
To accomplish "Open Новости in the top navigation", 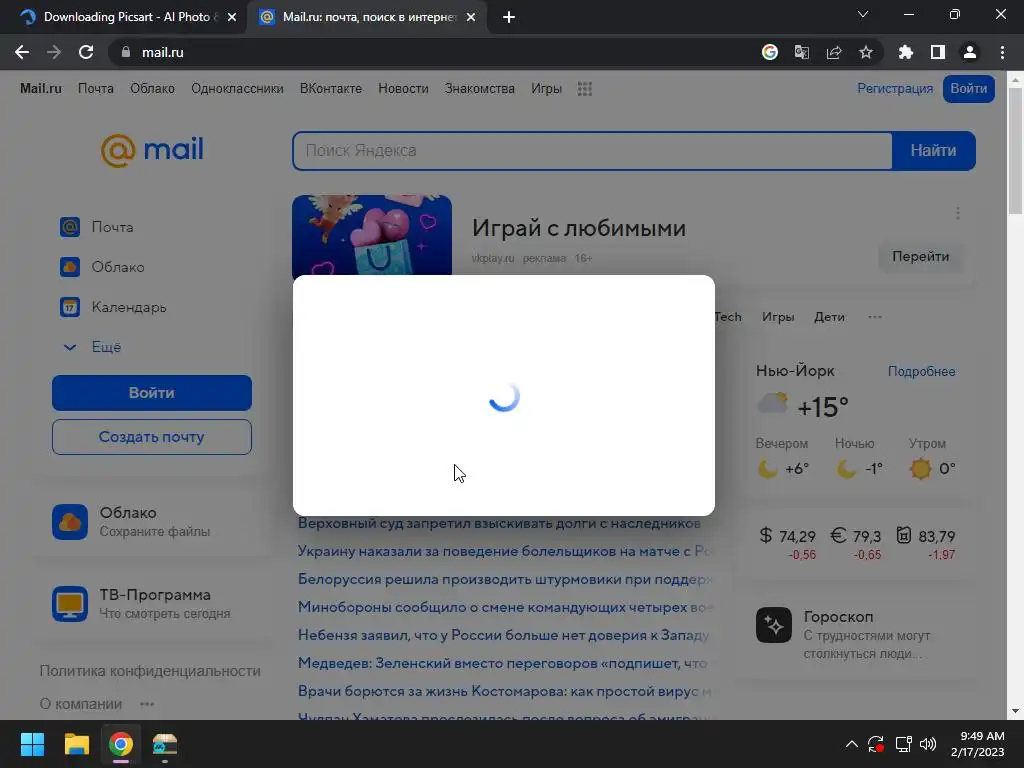I will (403, 88).
